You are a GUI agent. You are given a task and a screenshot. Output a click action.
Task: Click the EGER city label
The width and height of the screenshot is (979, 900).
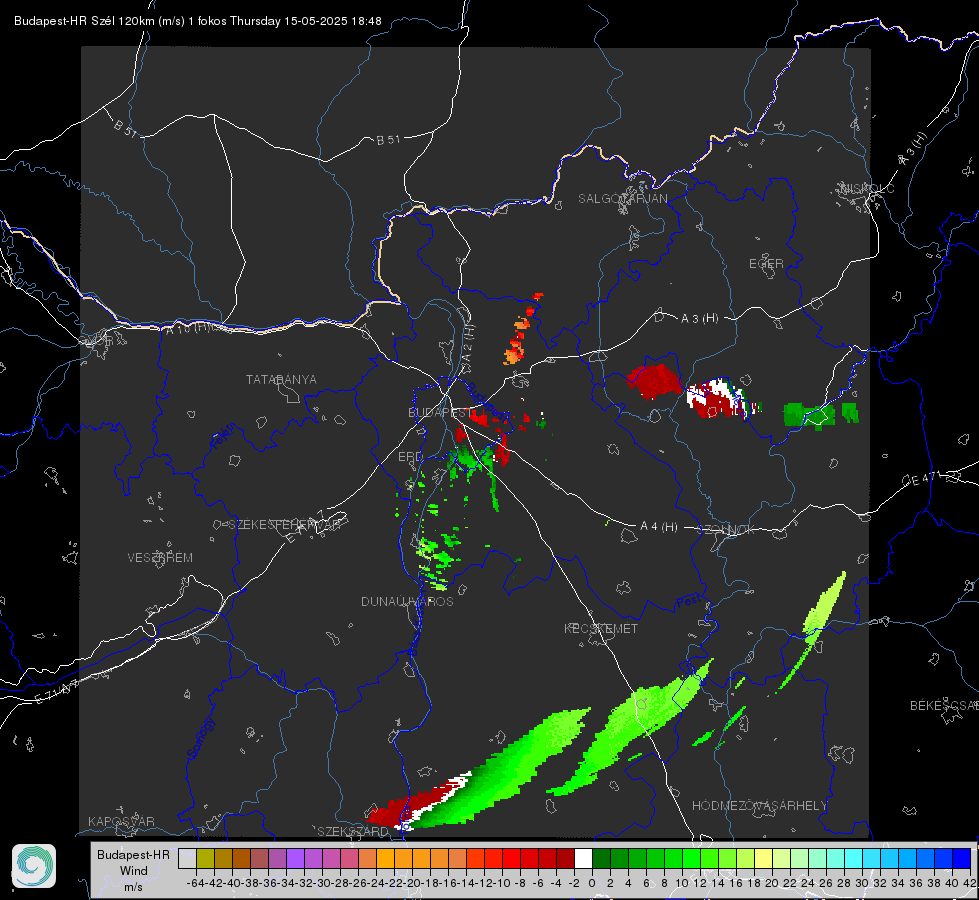766,264
